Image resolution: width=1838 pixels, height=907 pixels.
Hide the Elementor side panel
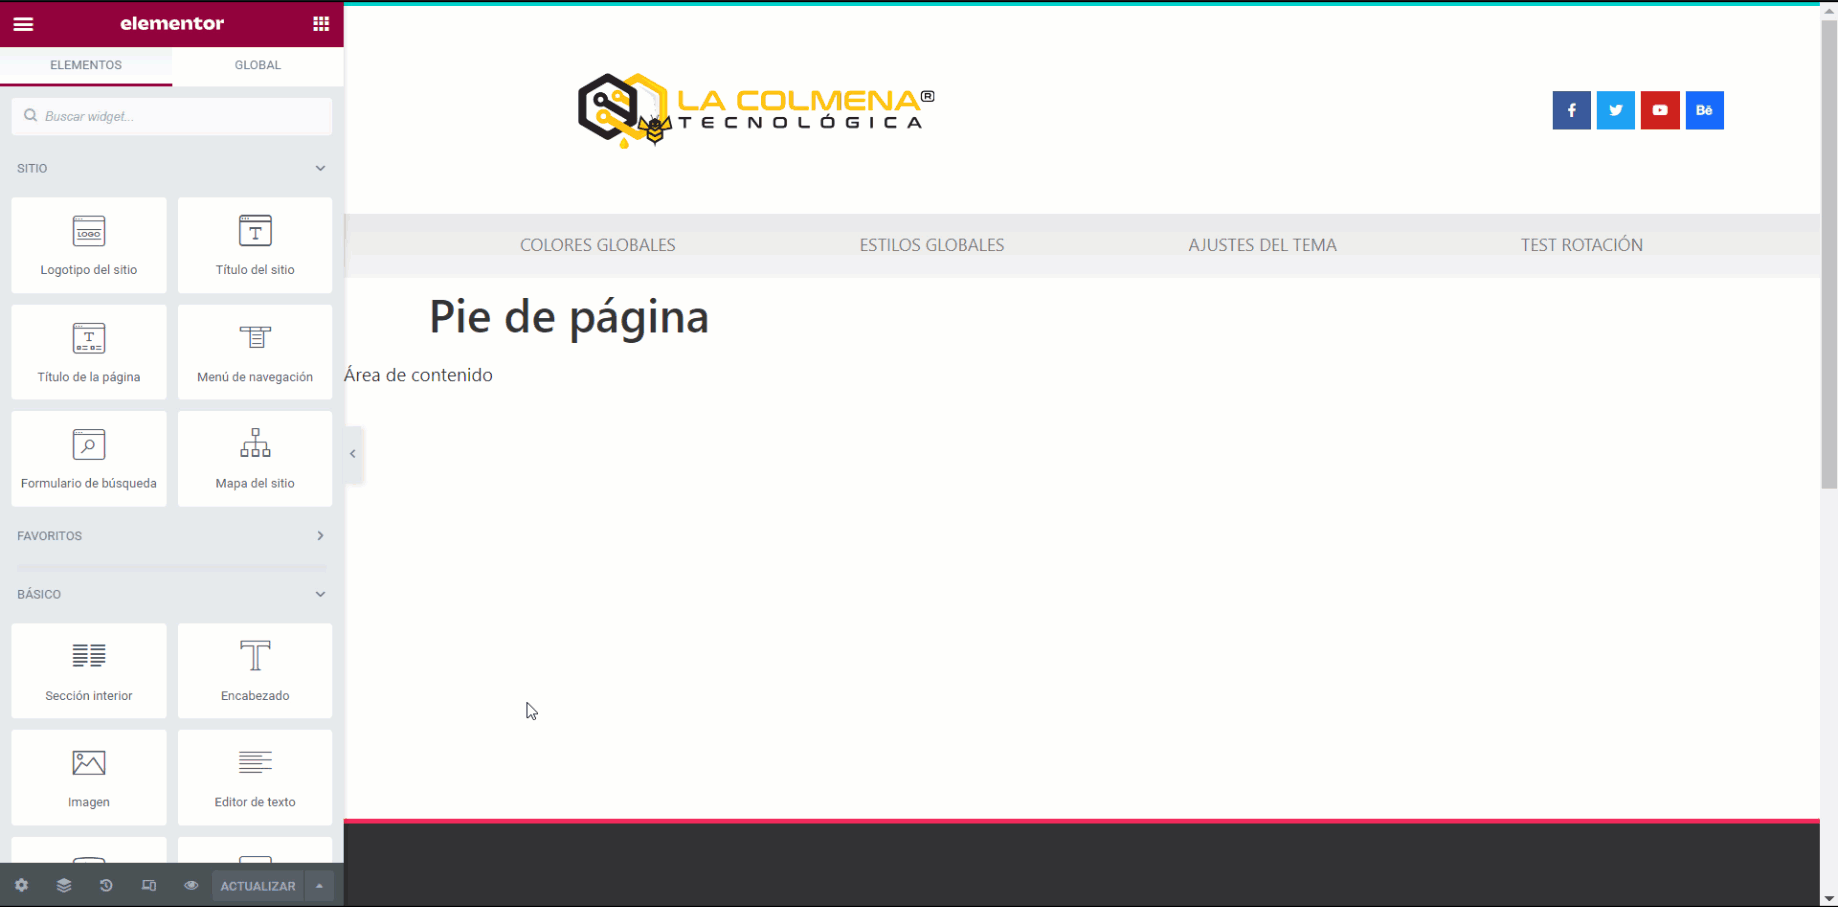coord(353,454)
